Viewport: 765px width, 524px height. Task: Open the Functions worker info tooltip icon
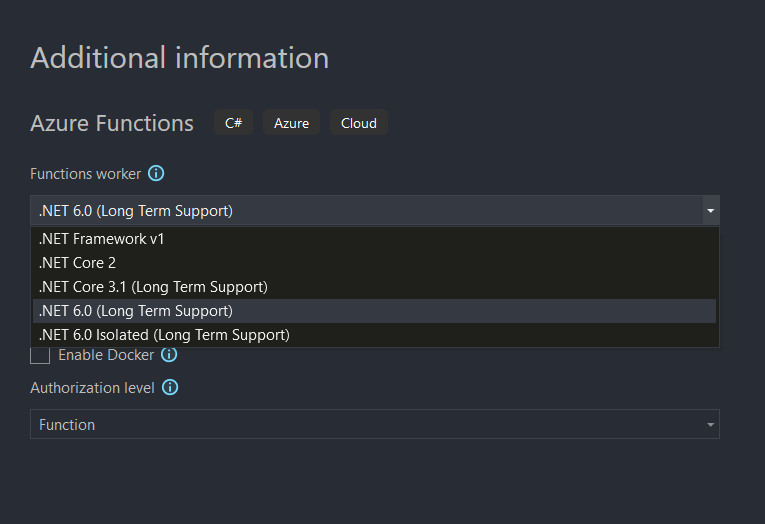[x=156, y=173]
